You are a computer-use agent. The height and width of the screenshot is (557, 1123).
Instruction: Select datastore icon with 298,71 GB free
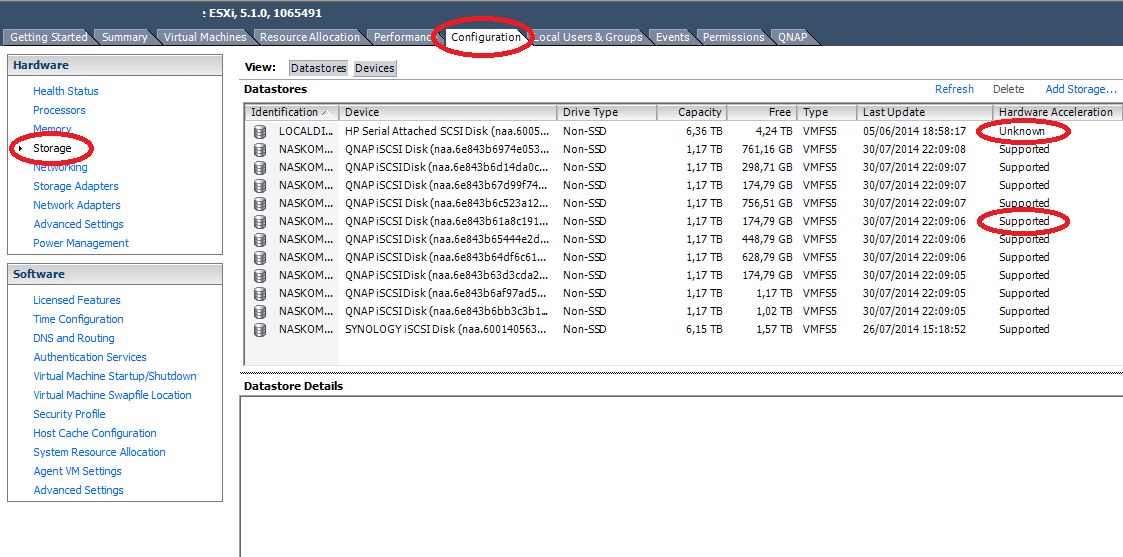(260, 167)
